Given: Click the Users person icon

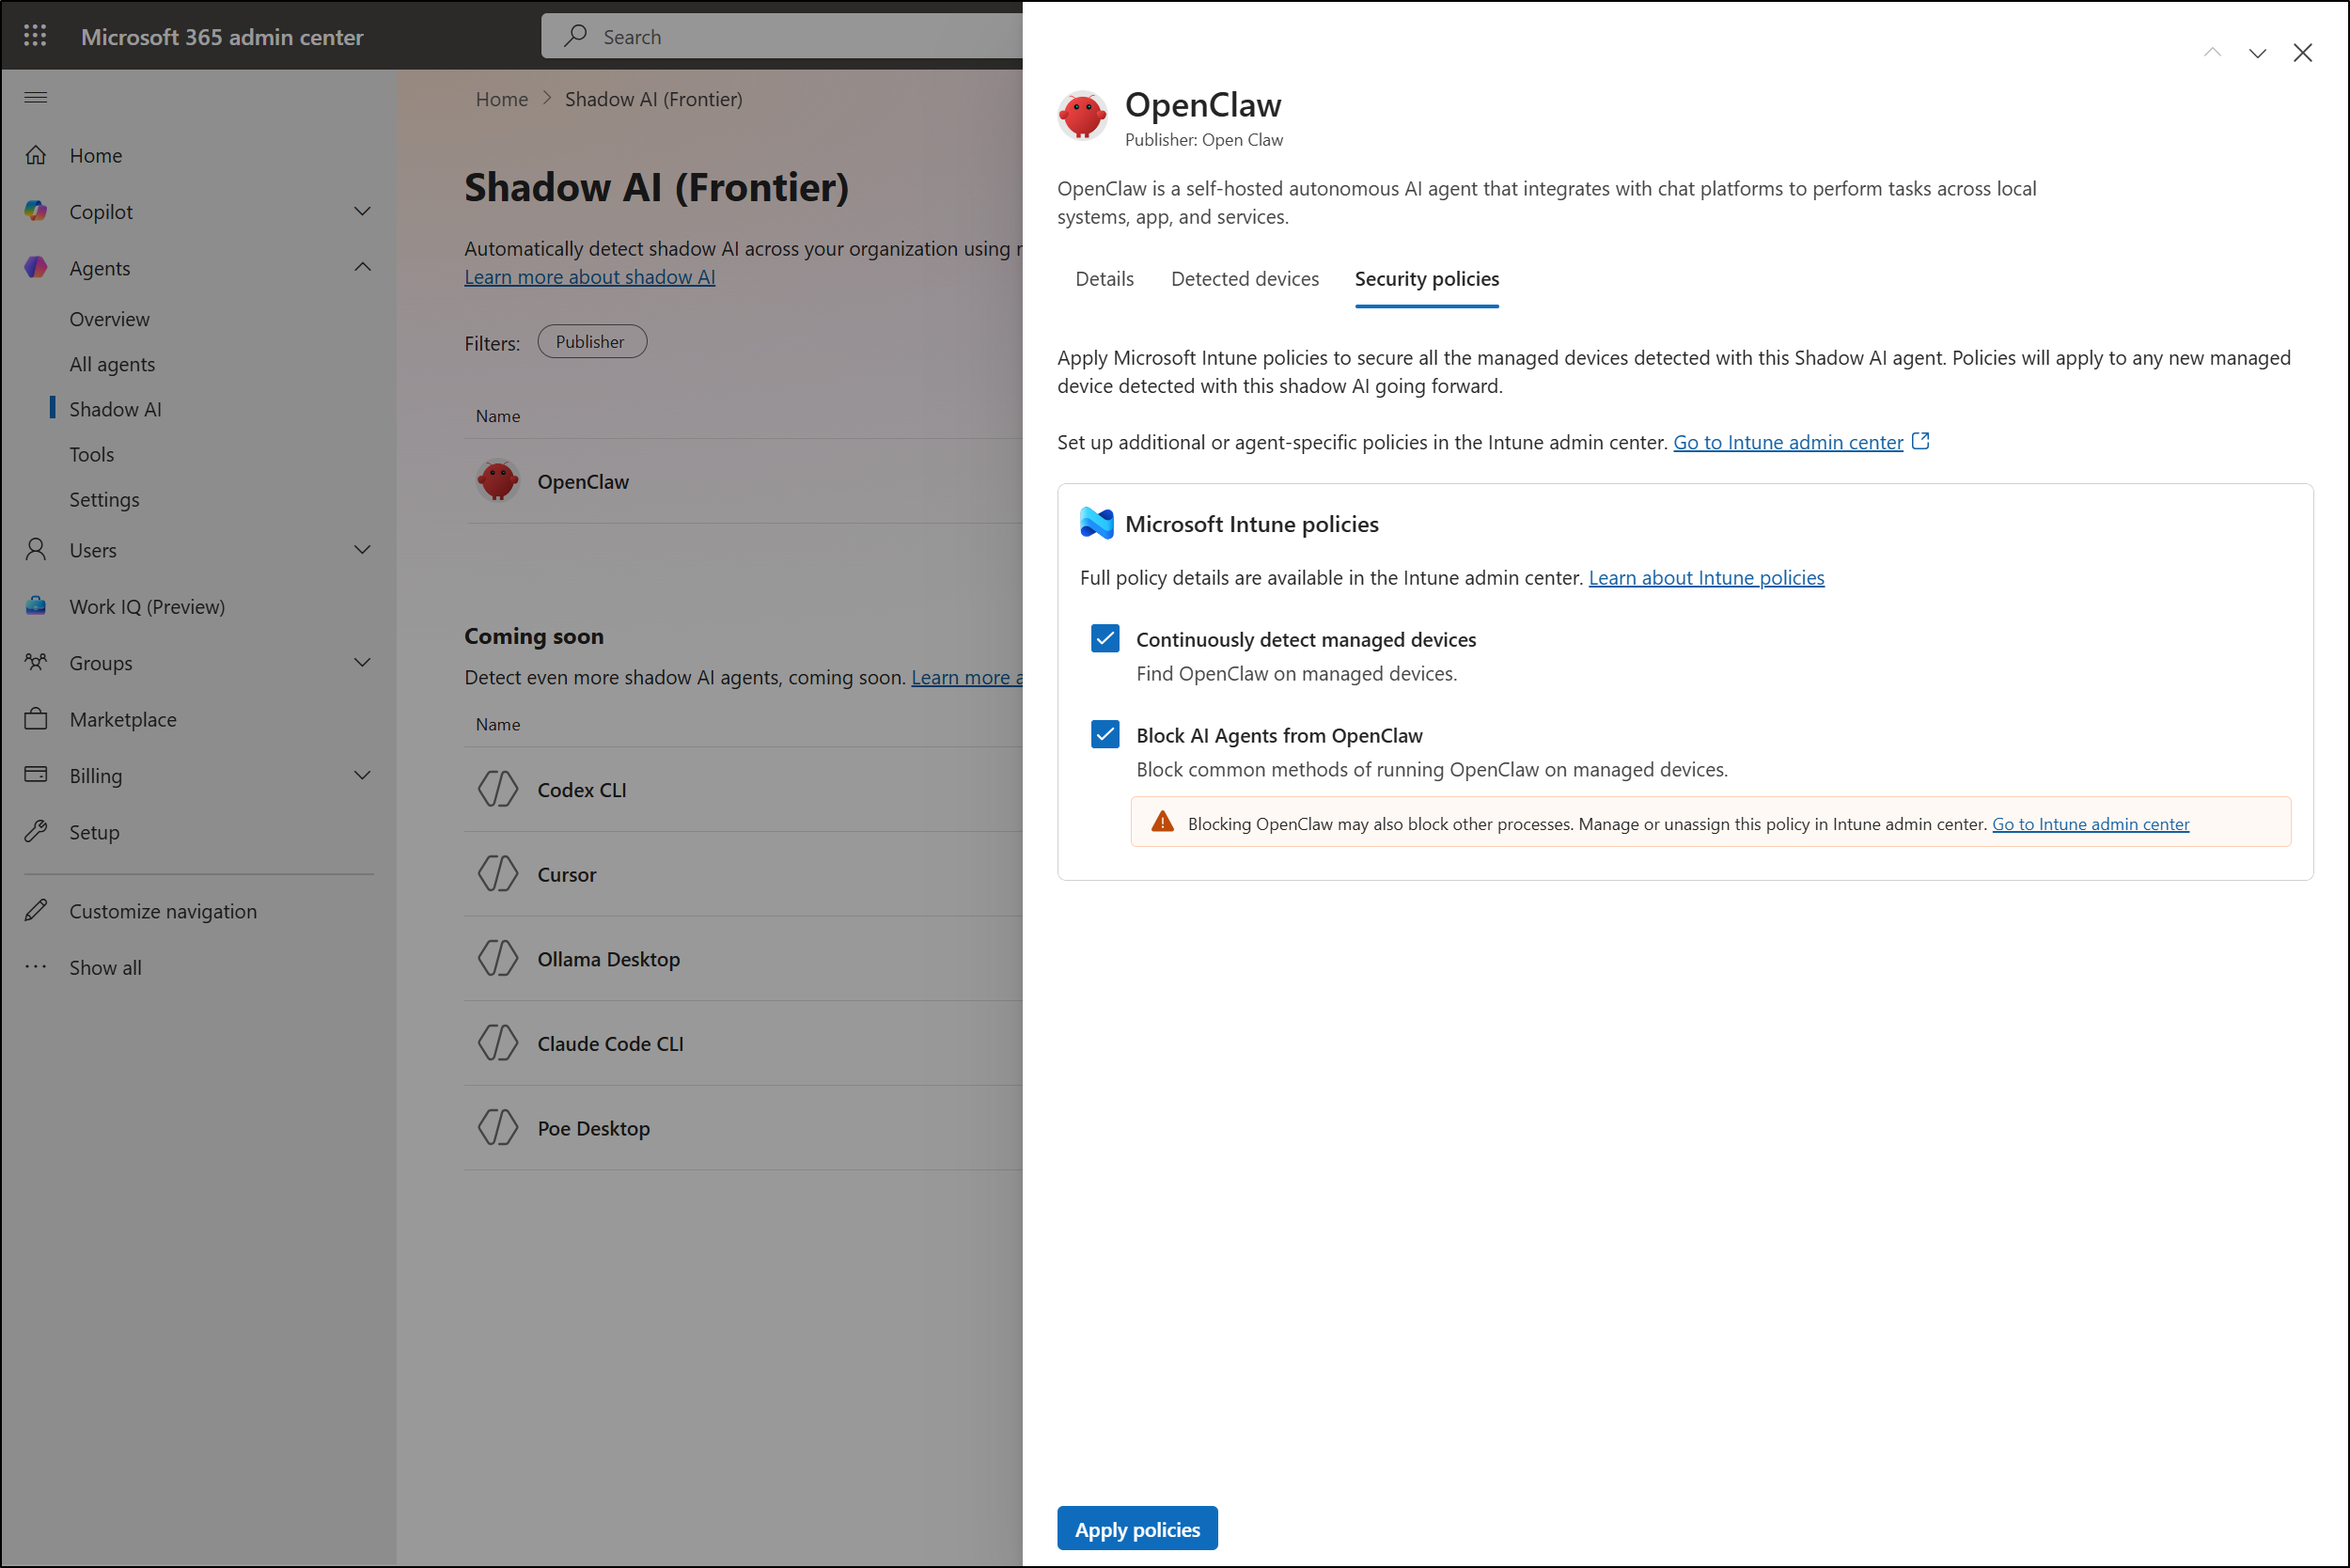Looking at the screenshot, I should (36, 549).
